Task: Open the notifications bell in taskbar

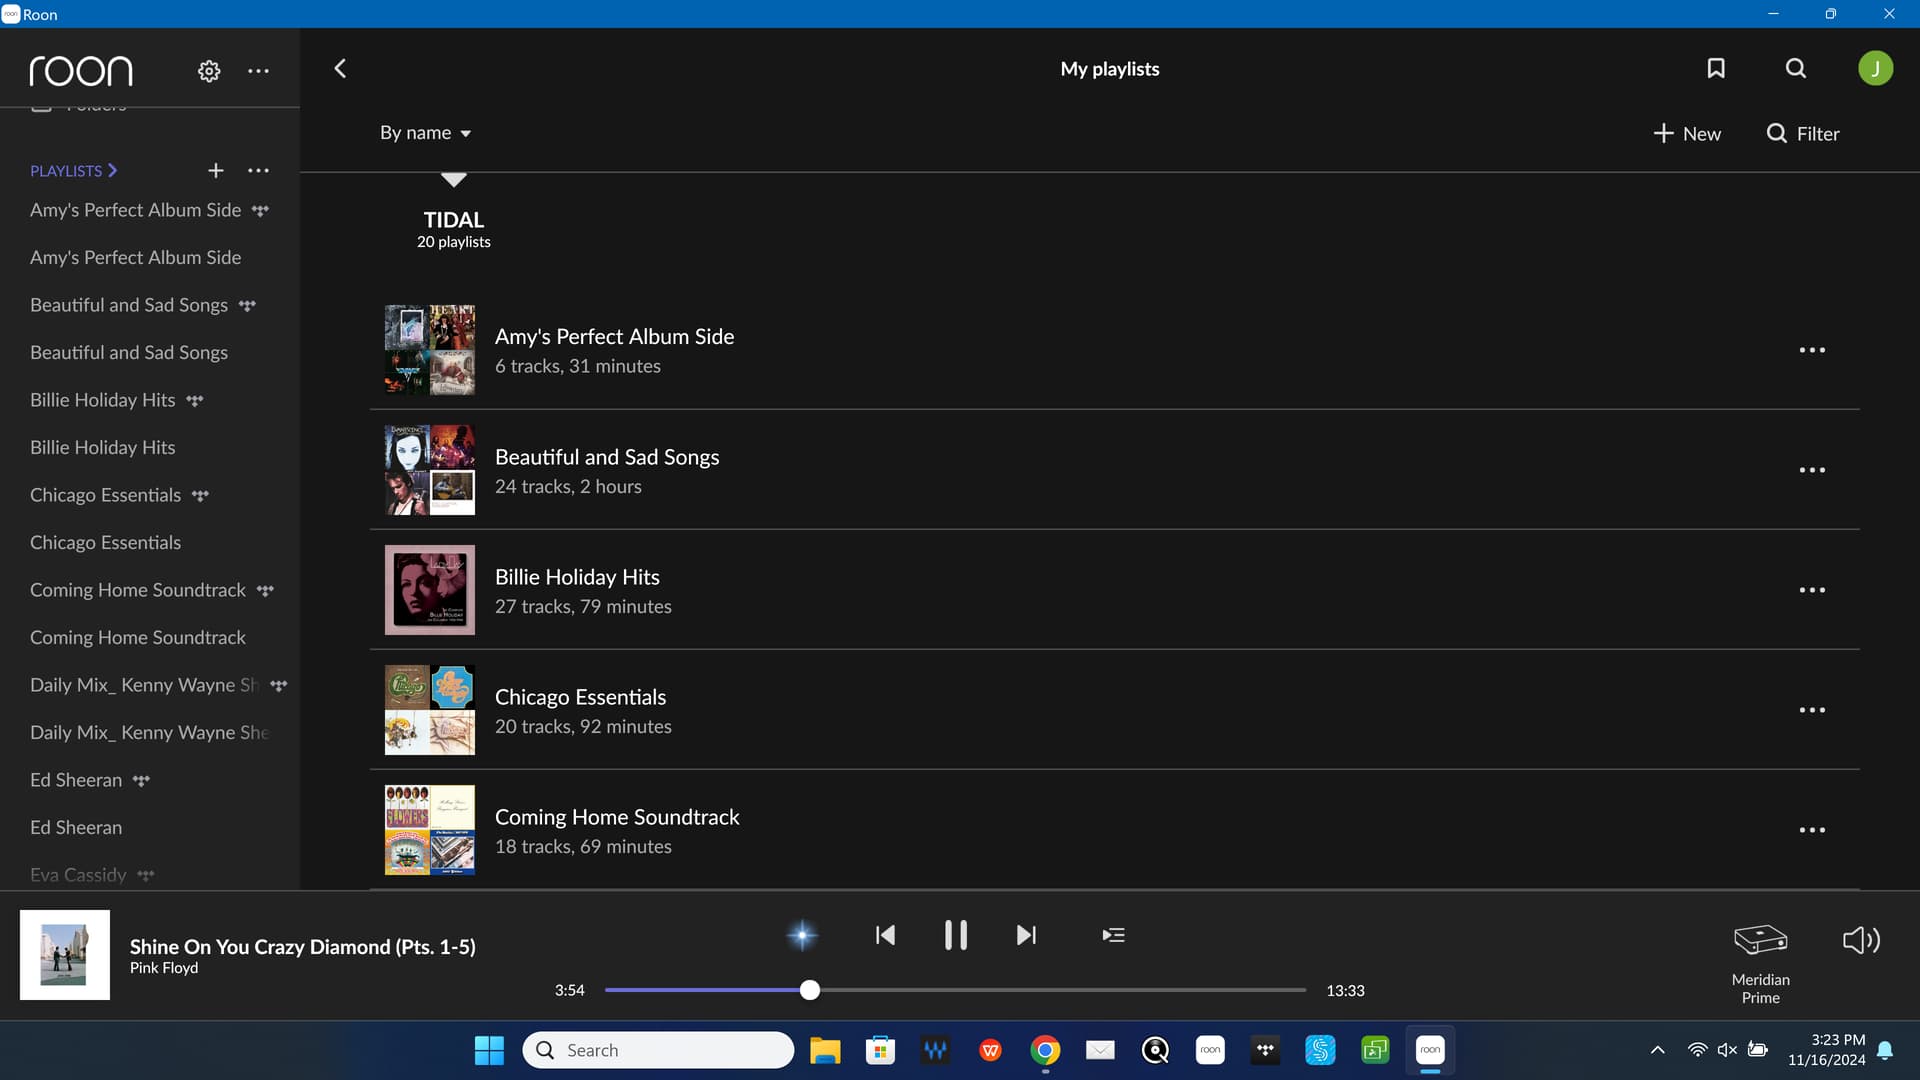Action: coord(1885,1050)
